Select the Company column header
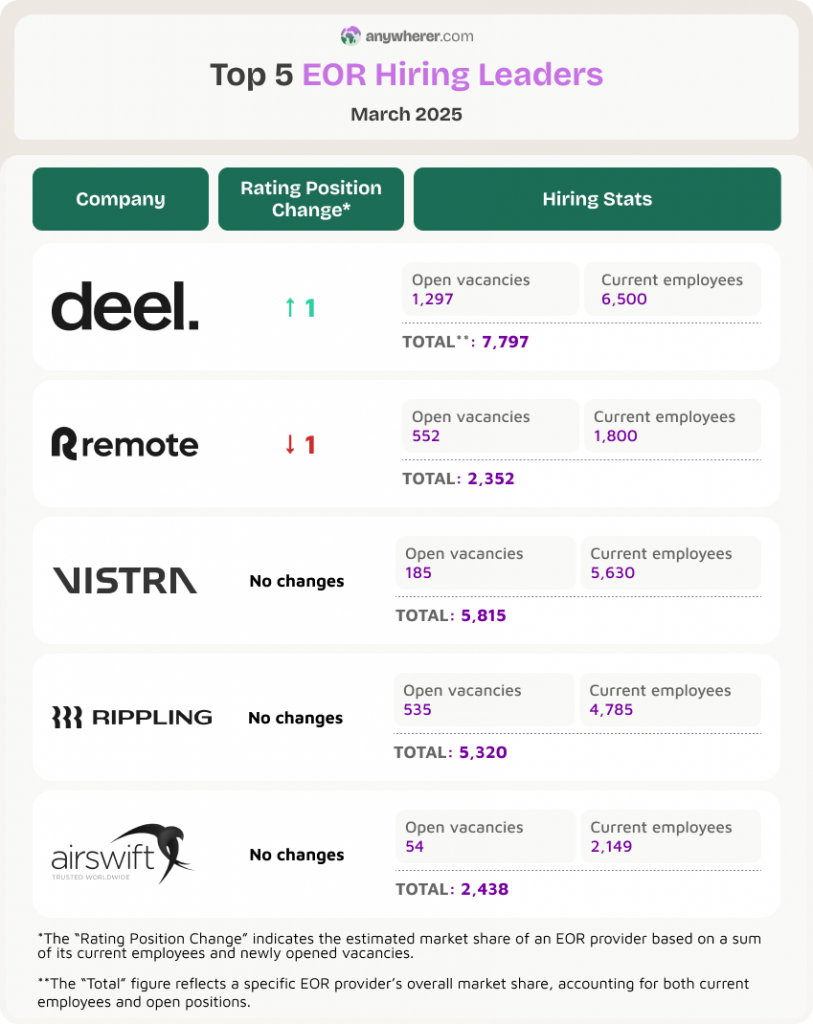The width and height of the screenshot is (813, 1024). pos(120,199)
